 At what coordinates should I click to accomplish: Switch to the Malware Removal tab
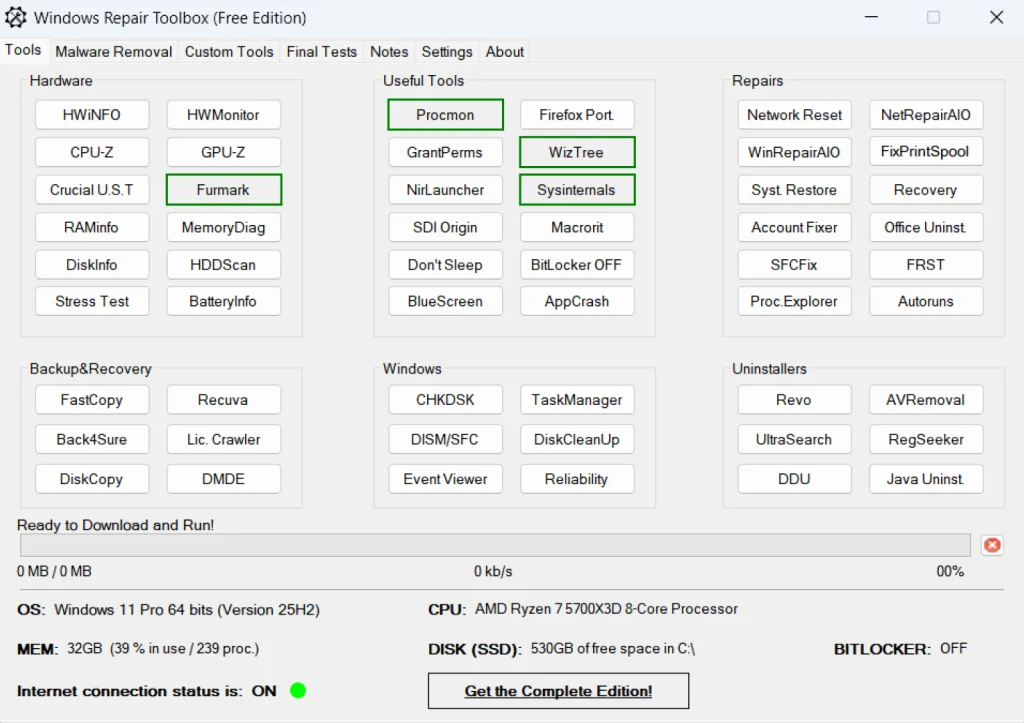pyautogui.click(x=113, y=51)
